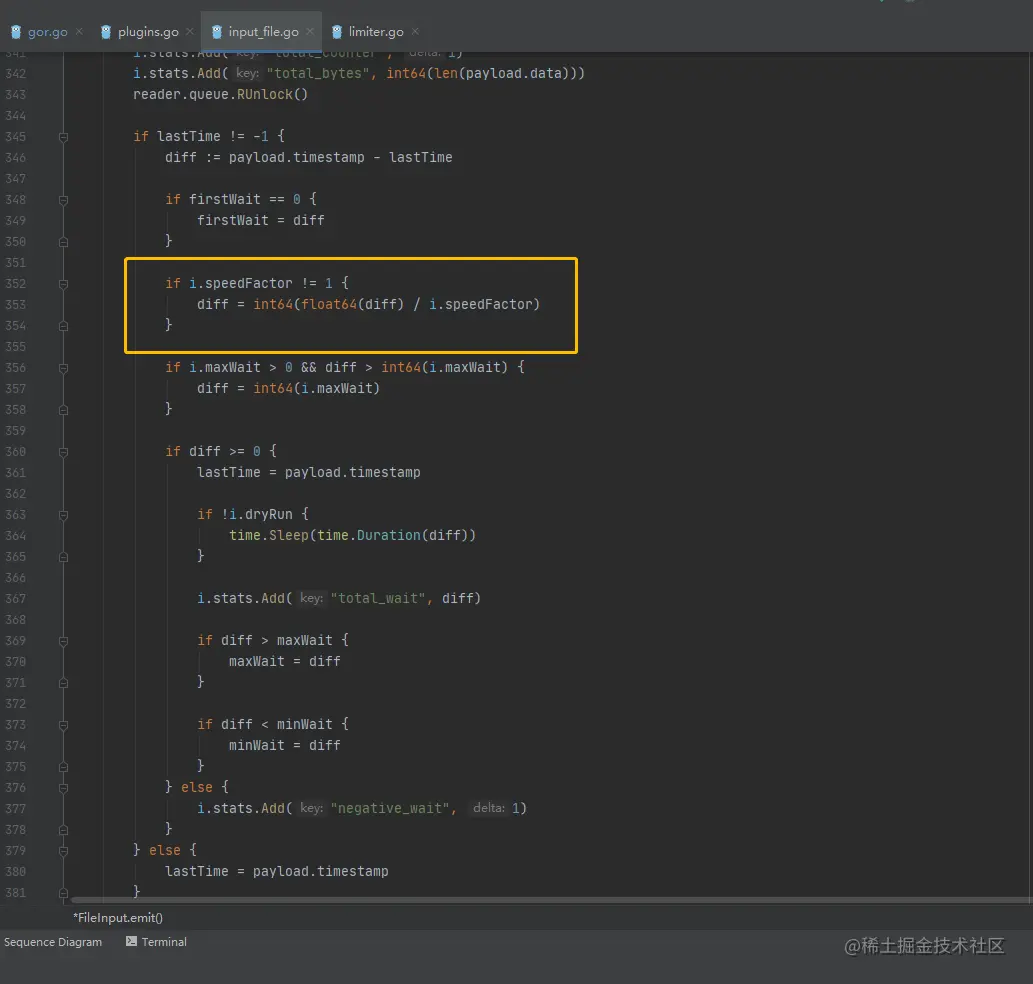The height and width of the screenshot is (984, 1033).
Task: Collapse the minWait block at line 373
Action: 63,725
